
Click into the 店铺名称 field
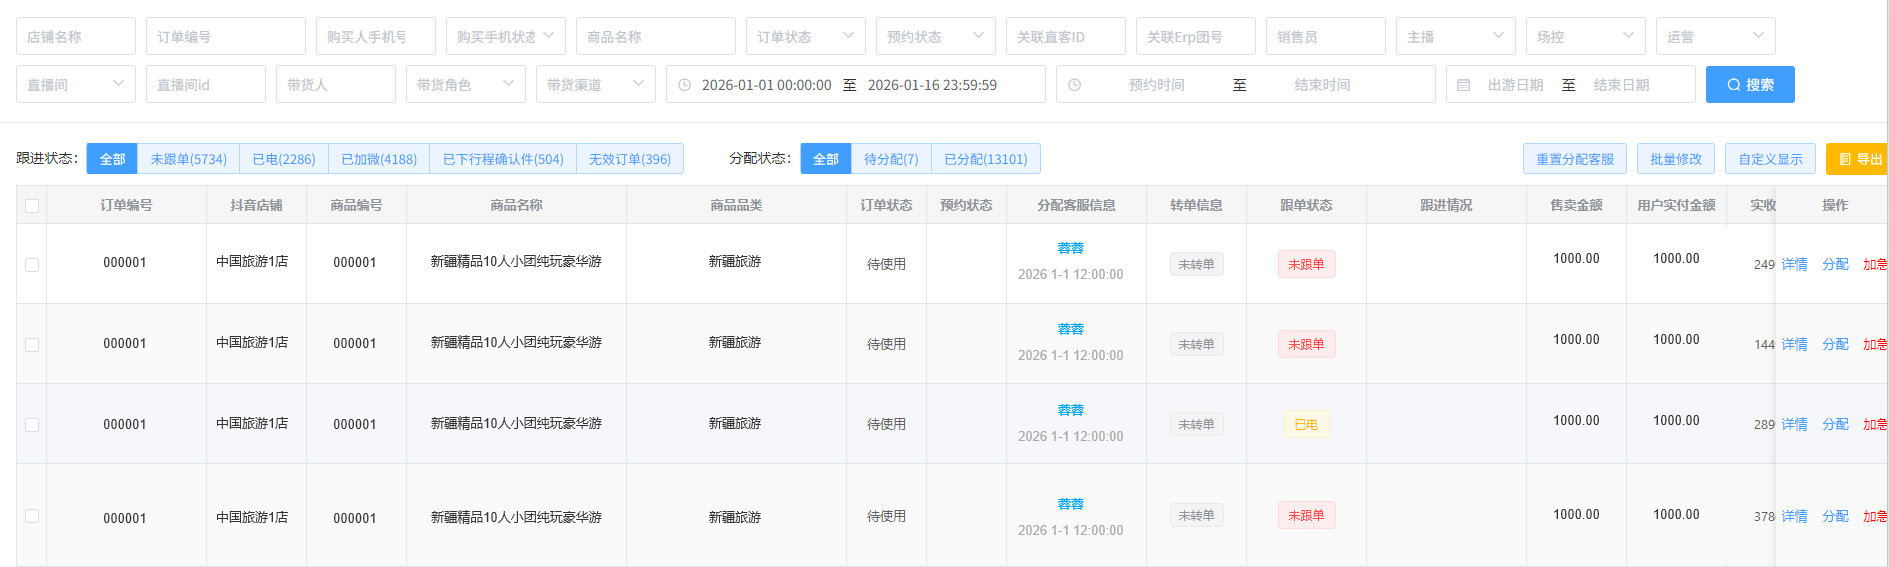click(x=76, y=36)
